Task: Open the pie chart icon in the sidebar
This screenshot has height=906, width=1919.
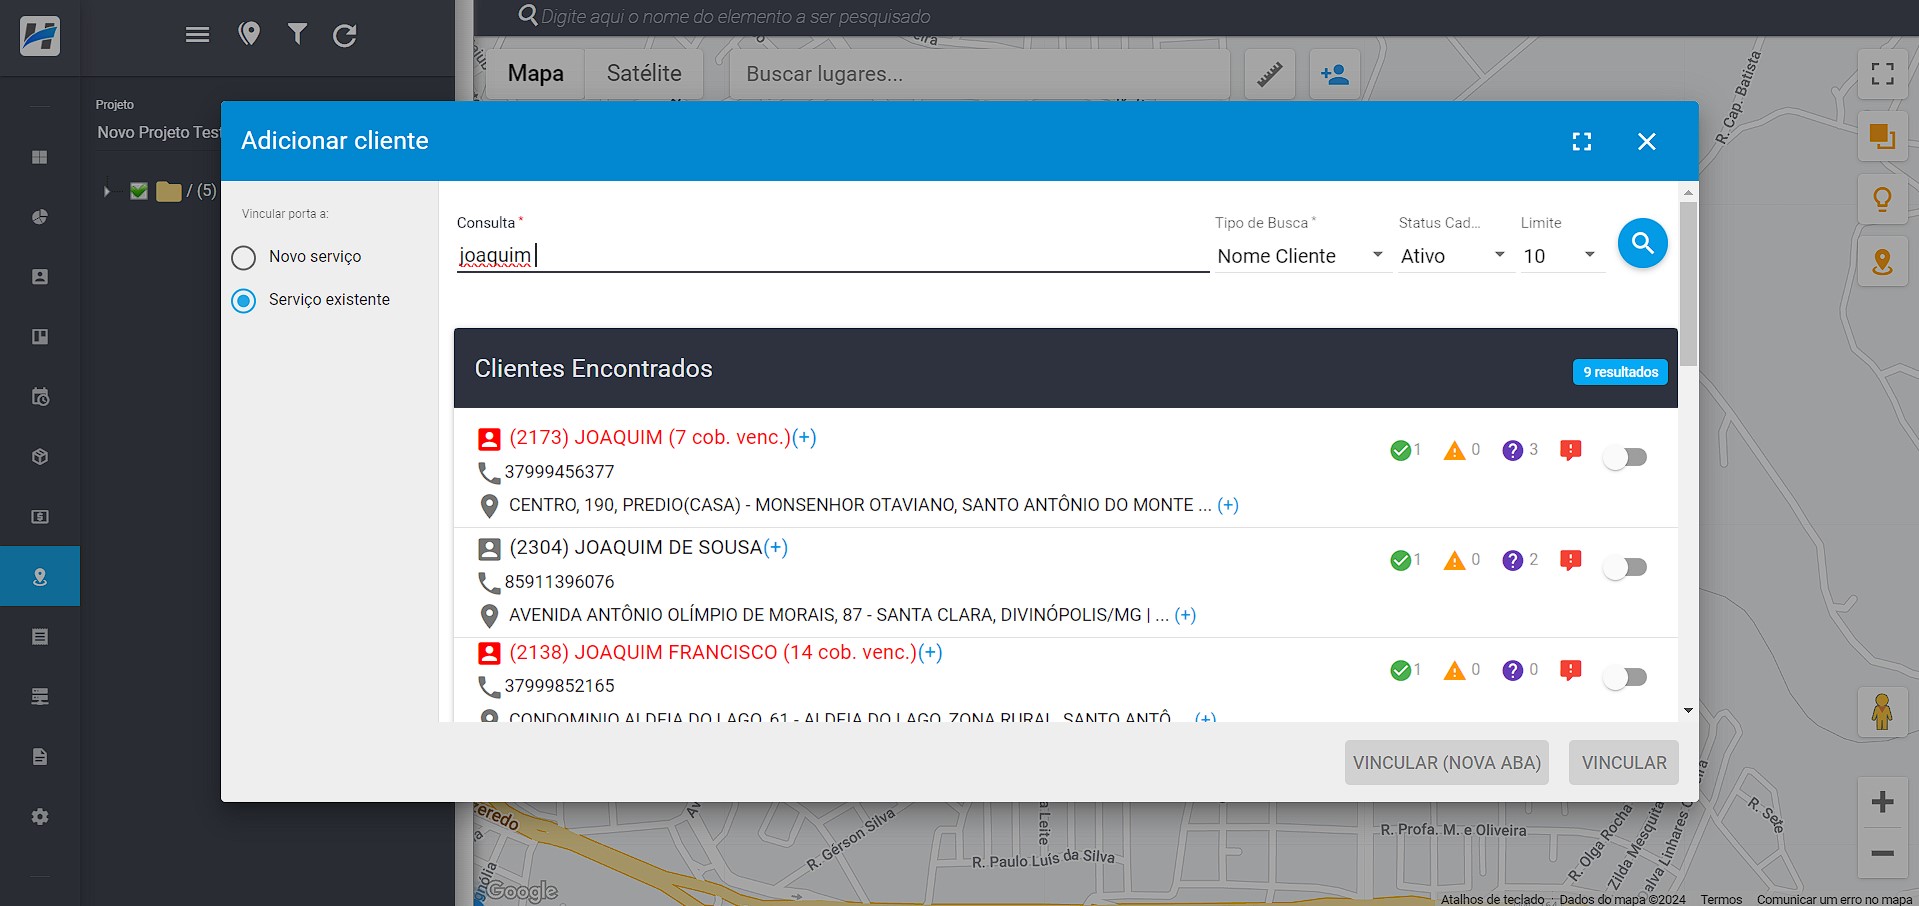Action: (40, 217)
